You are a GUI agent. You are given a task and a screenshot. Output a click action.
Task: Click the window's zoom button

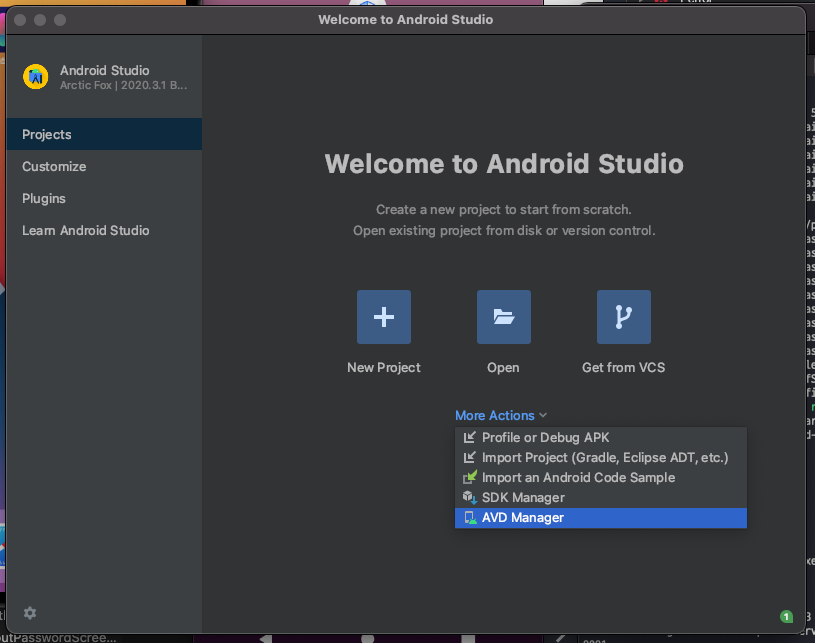(x=60, y=20)
